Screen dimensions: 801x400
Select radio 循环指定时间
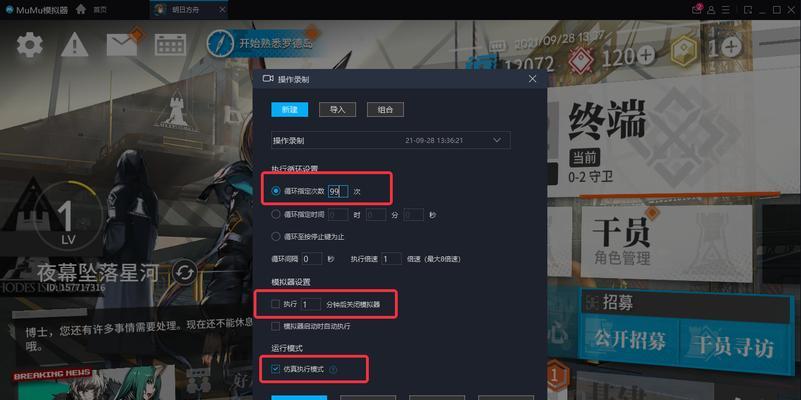[x=276, y=215]
